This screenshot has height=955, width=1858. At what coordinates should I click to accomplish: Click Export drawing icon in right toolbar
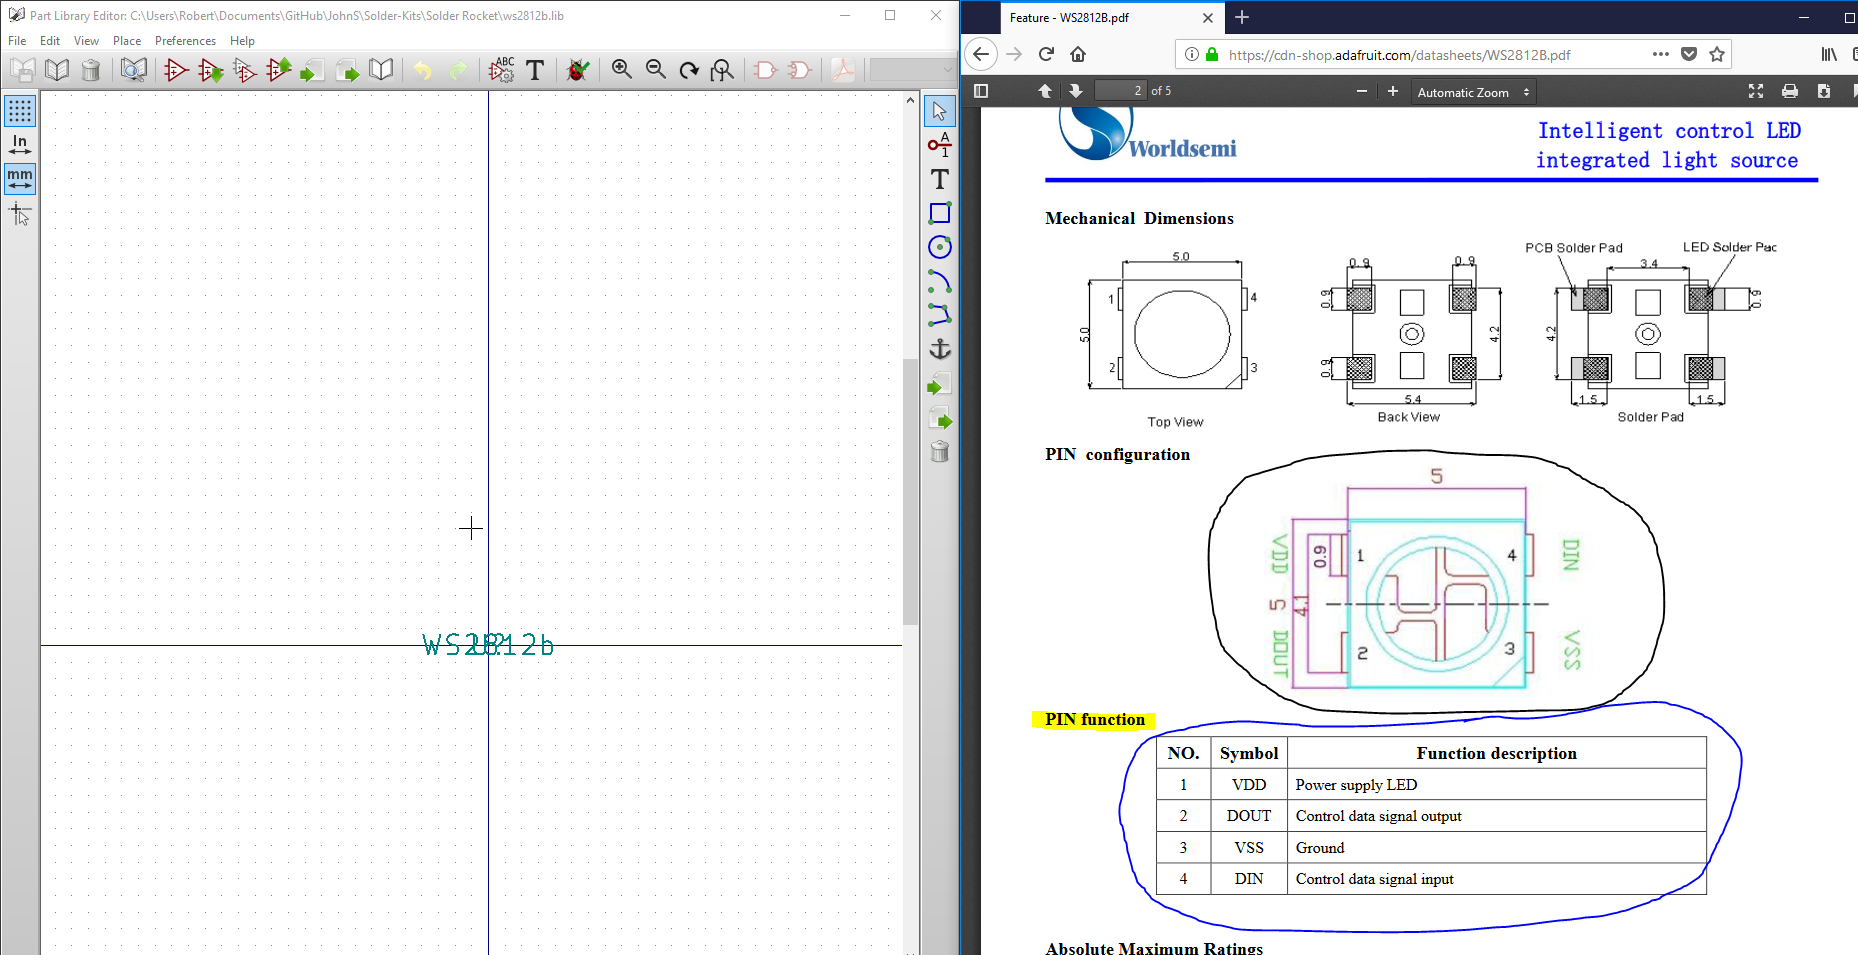tap(939, 419)
